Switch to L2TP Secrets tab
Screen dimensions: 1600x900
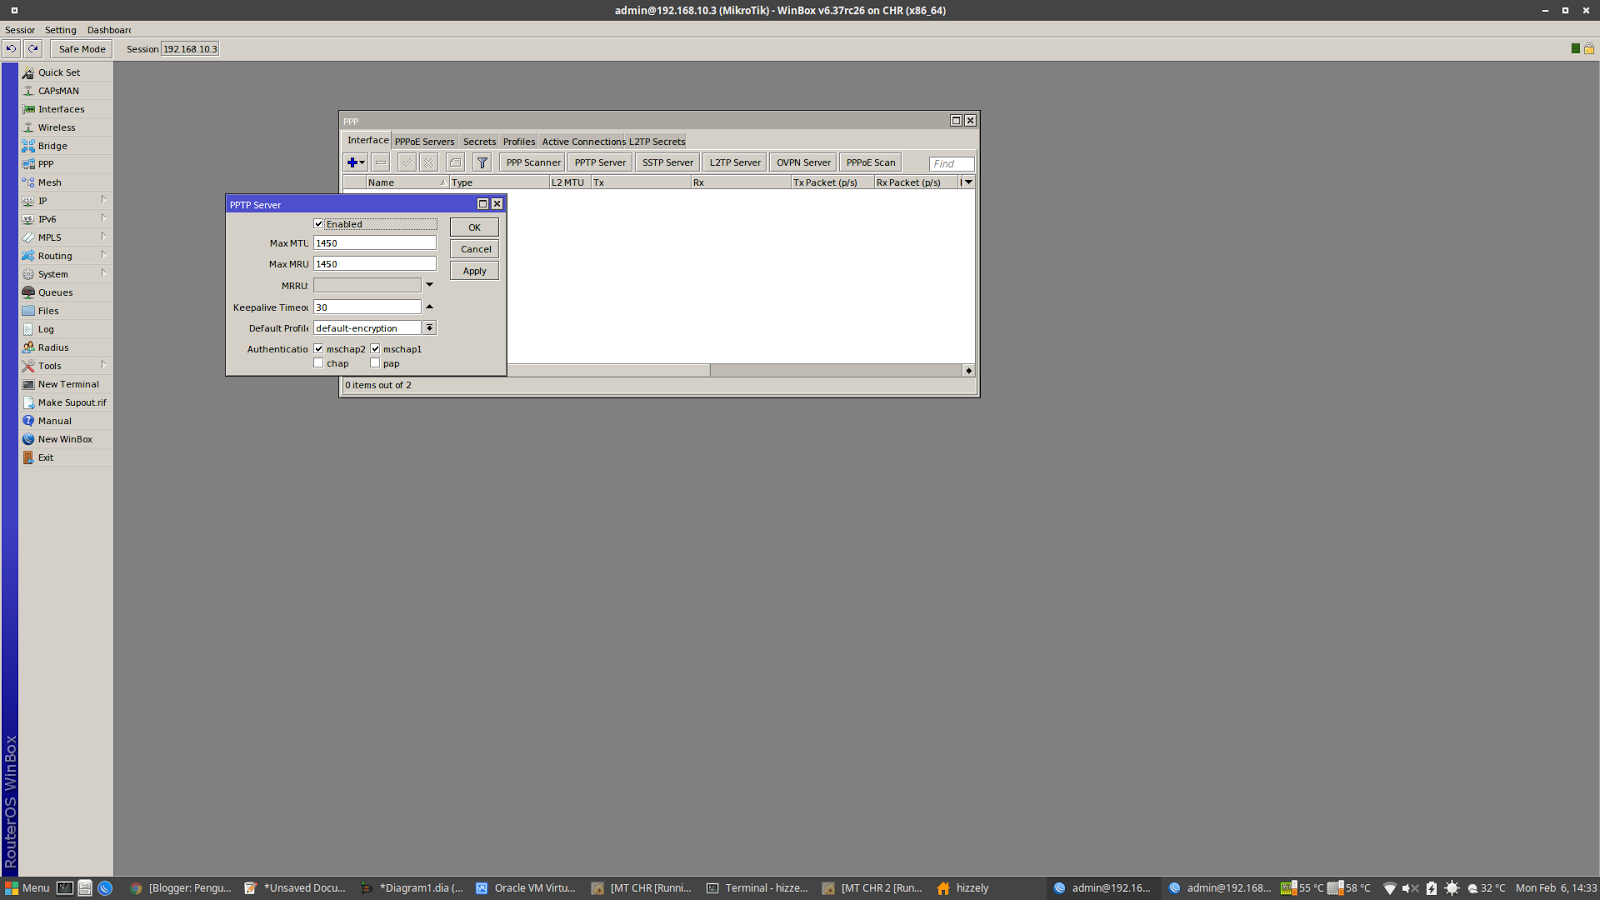tap(657, 141)
